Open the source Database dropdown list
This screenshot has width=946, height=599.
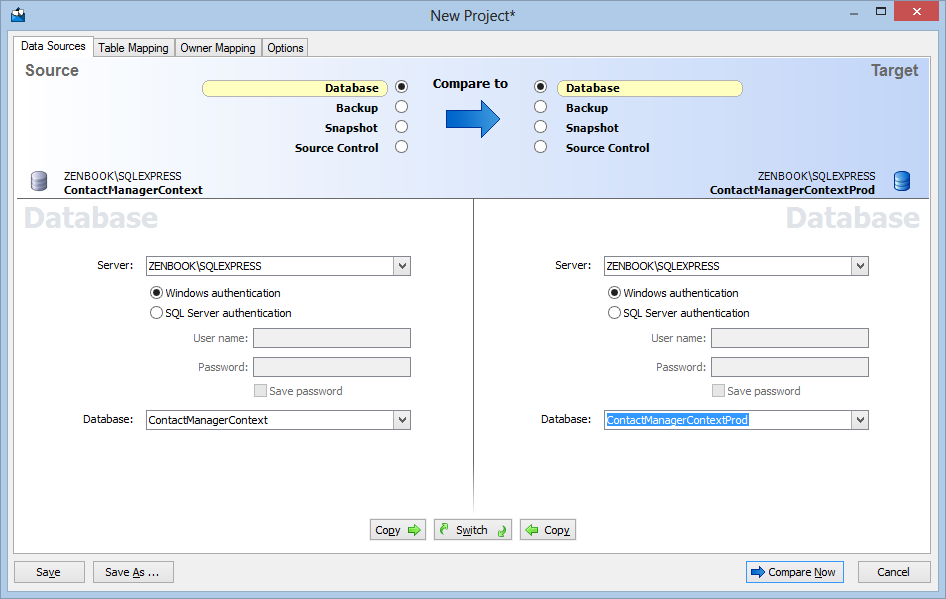click(401, 420)
